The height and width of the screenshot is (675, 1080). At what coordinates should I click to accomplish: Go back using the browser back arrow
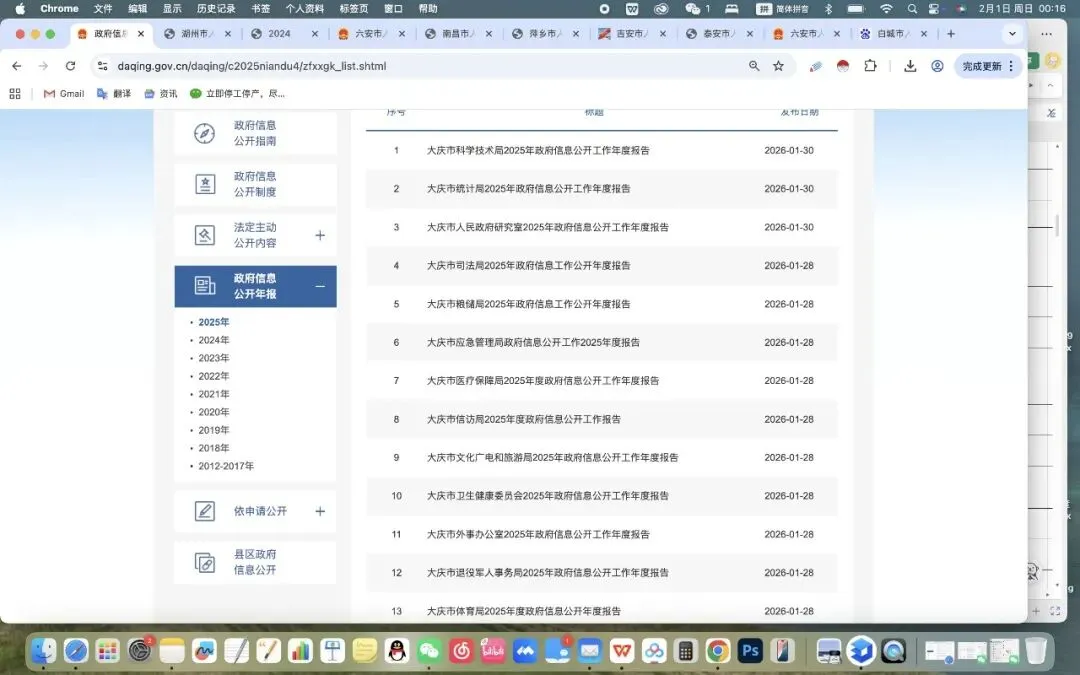pos(17,66)
